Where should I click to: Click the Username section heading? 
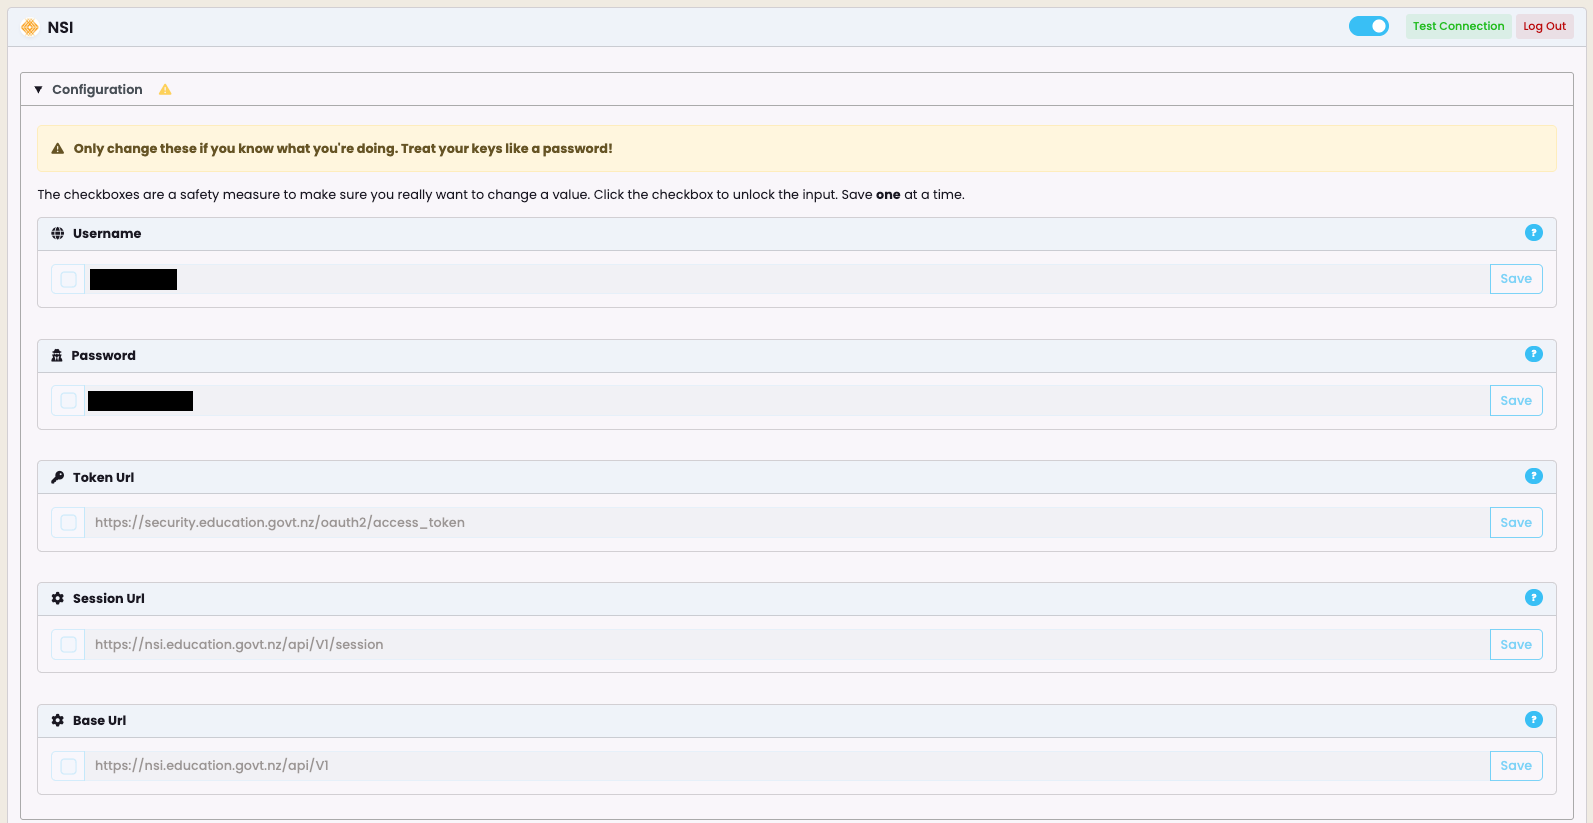107,234
